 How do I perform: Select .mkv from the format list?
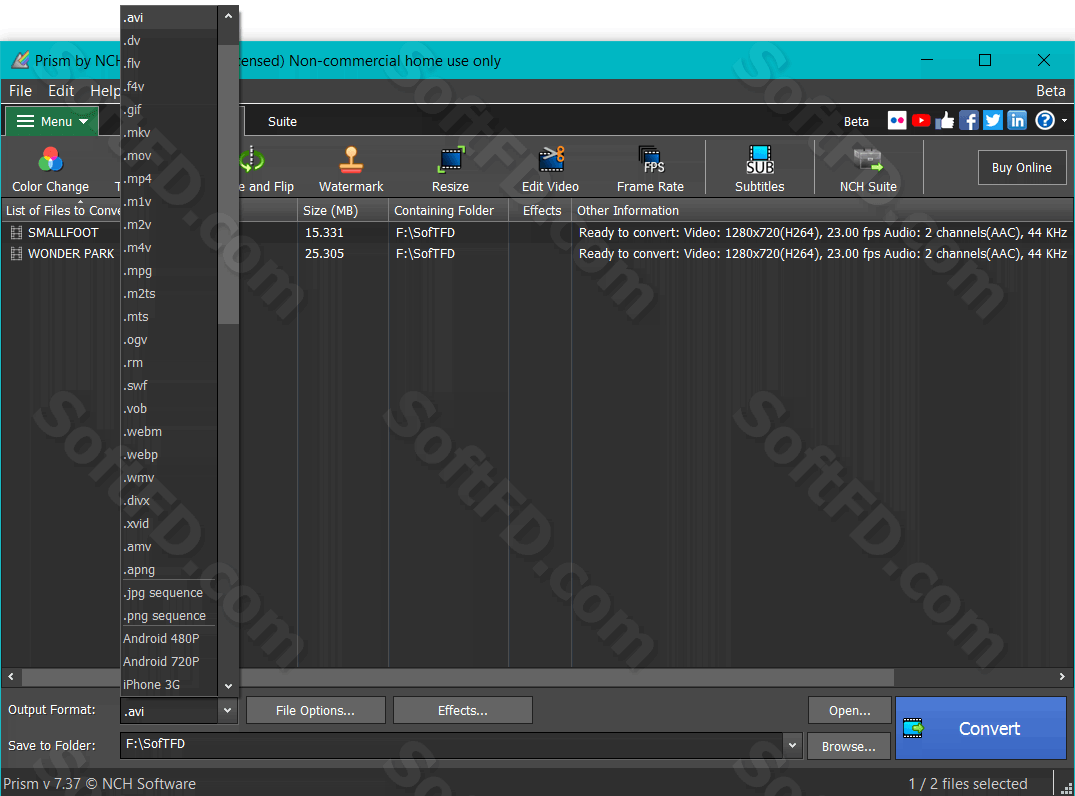click(x=169, y=132)
